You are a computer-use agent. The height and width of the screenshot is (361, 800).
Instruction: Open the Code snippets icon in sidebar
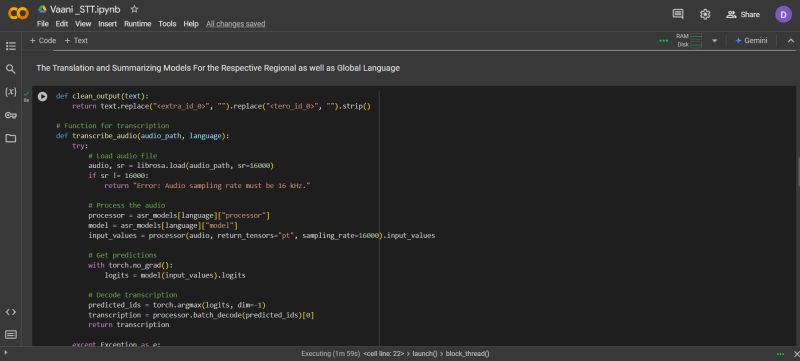pos(11,312)
